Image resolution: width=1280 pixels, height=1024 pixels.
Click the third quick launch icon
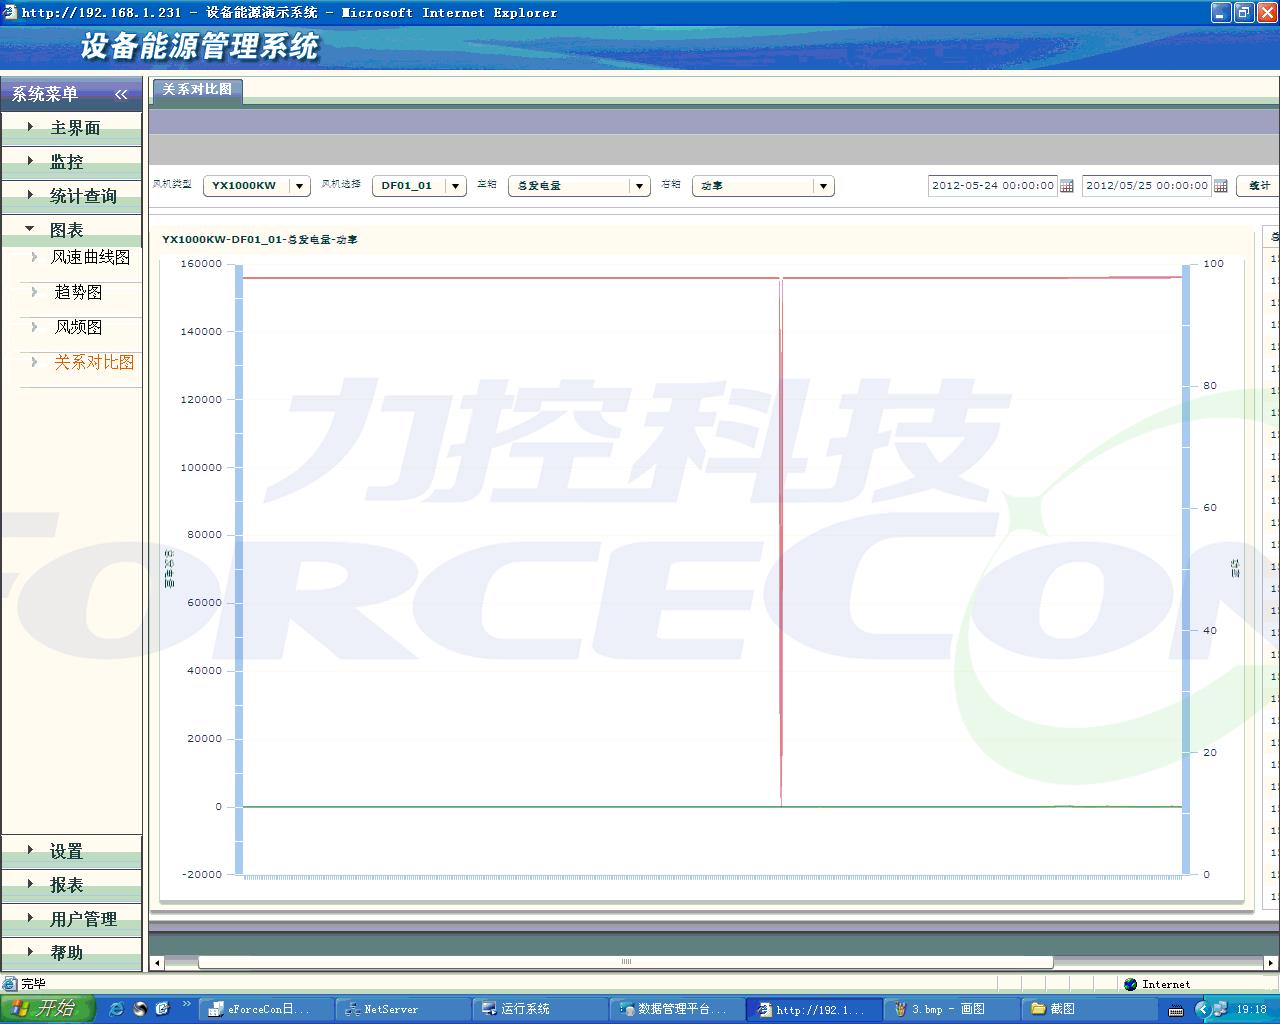pos(163,1009)
